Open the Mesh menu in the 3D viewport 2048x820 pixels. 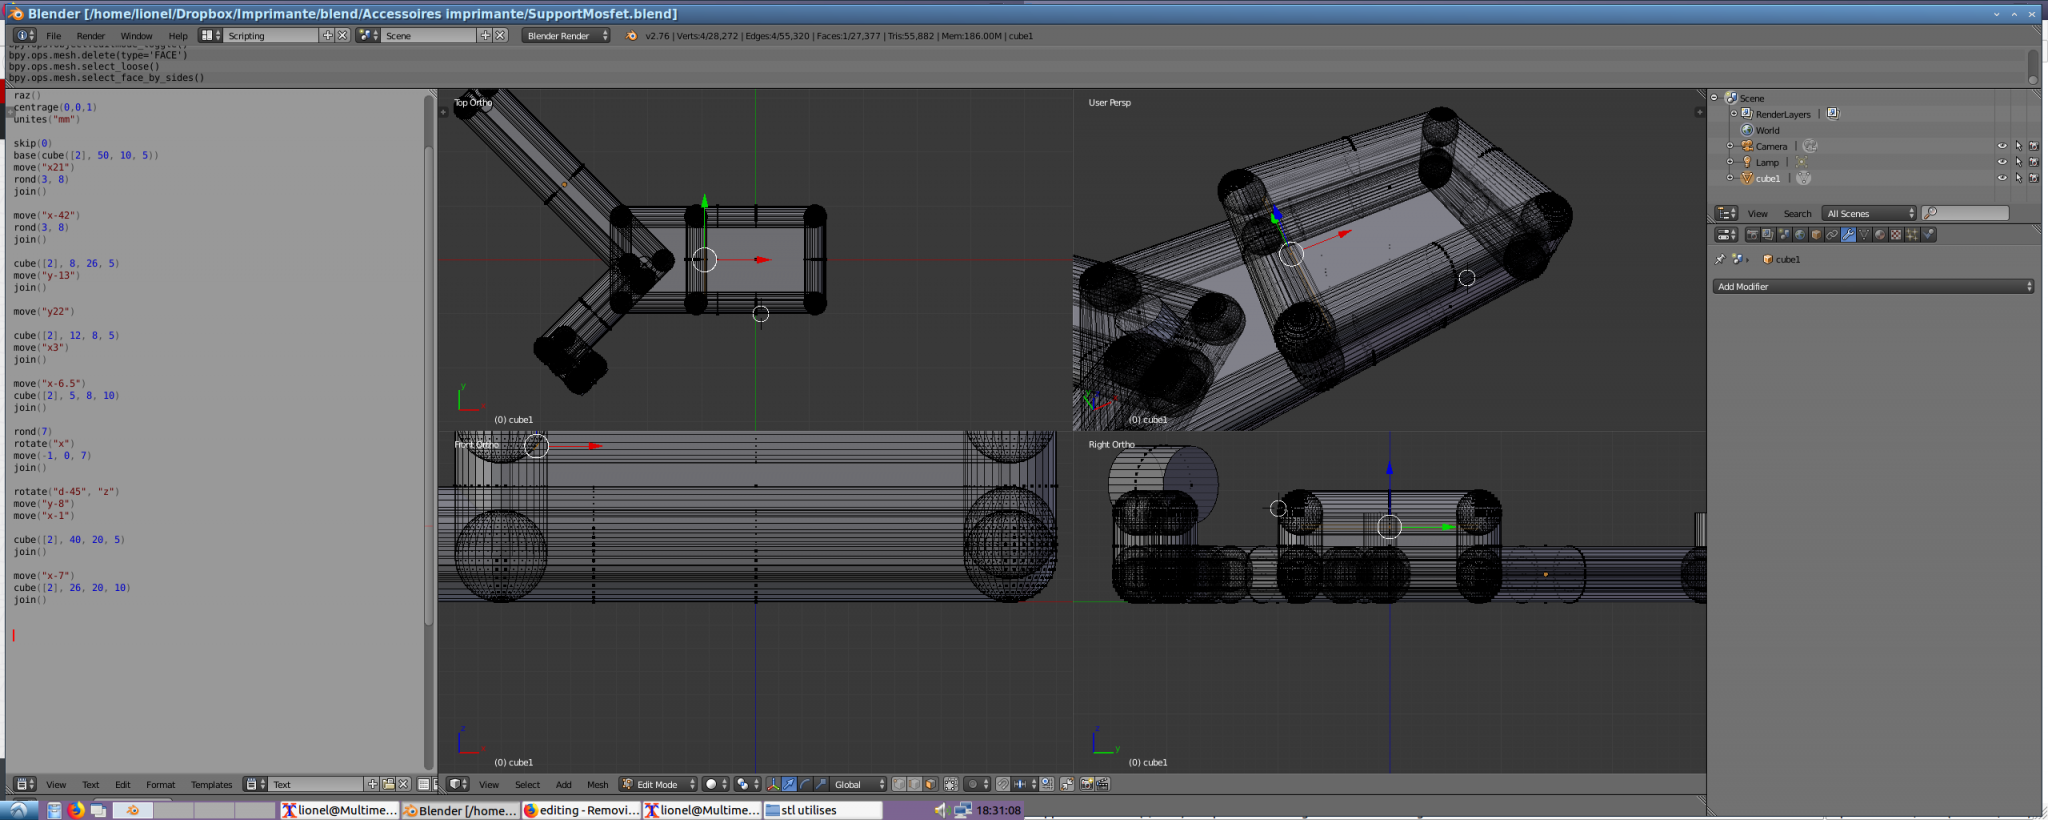tap(597, 785)
